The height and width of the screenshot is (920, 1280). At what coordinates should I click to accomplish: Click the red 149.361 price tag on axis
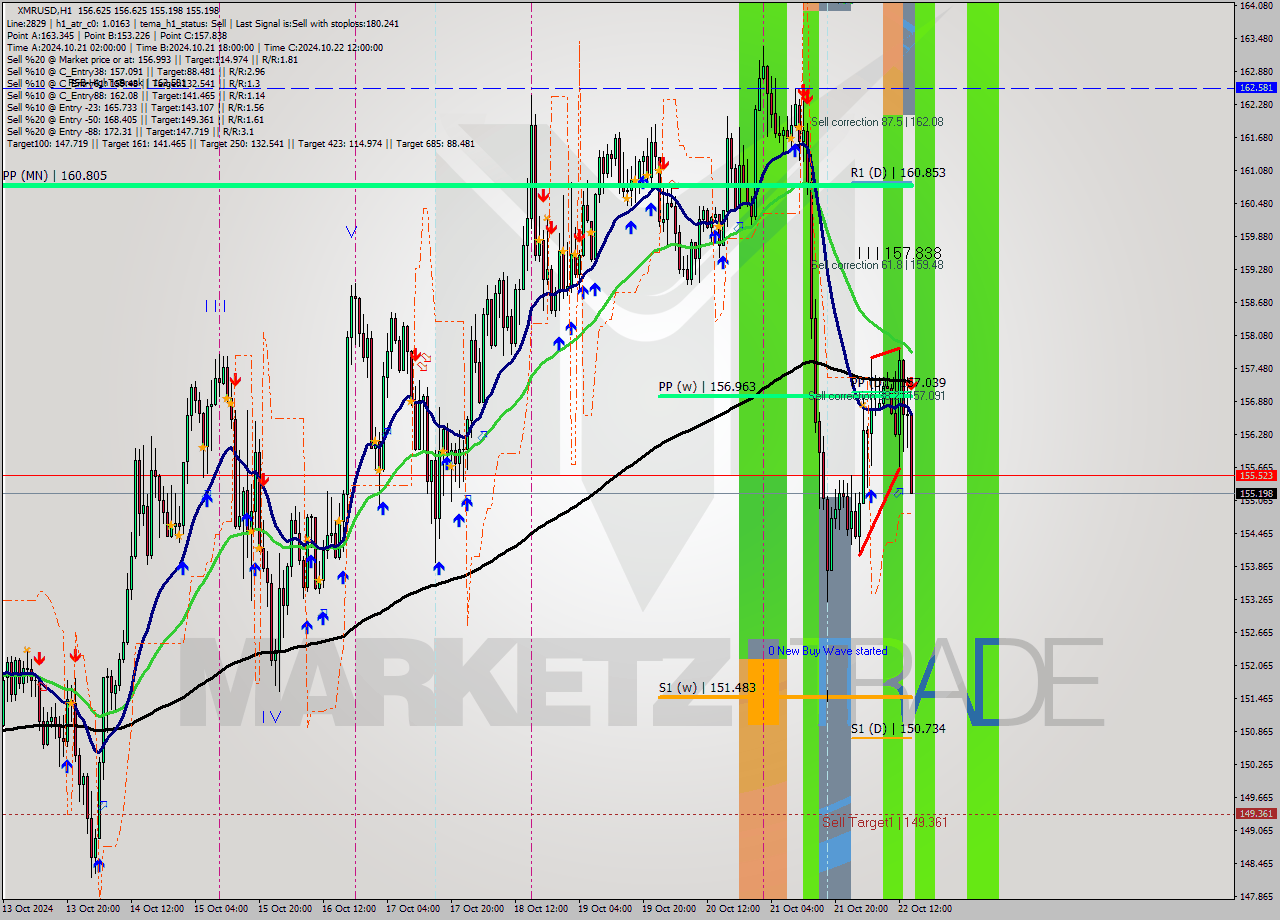click(1256, 813)
